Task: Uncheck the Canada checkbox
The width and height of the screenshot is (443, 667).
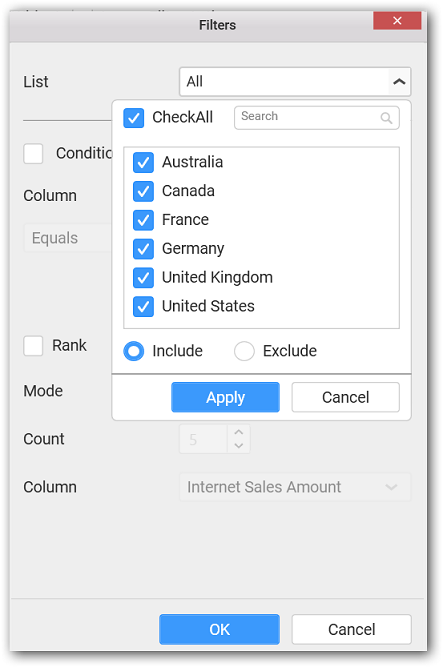Action: click(x=143, y=191)
